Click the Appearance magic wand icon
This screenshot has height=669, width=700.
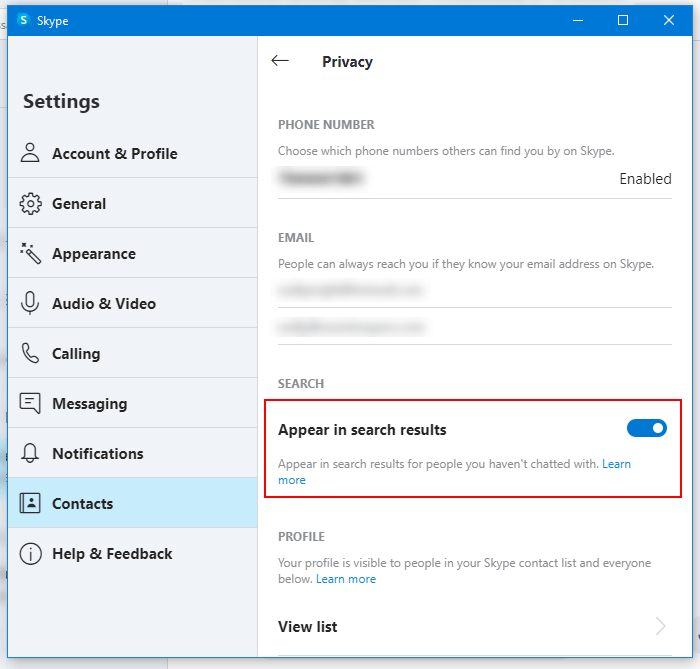[x=30, y=253]
